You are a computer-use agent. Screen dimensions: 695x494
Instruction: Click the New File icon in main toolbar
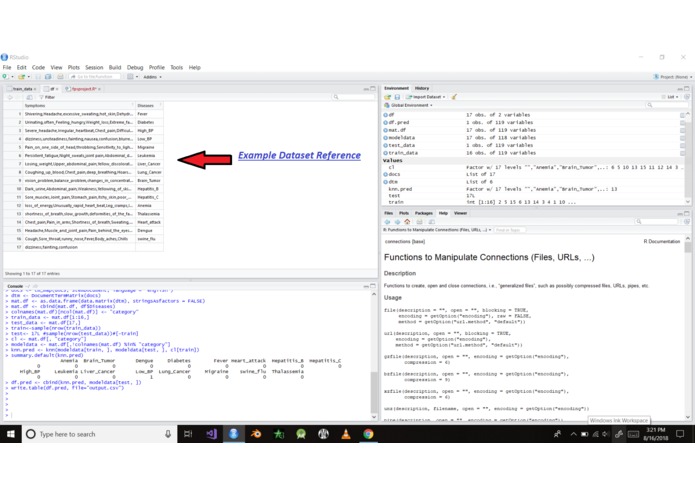click(5, 77)
